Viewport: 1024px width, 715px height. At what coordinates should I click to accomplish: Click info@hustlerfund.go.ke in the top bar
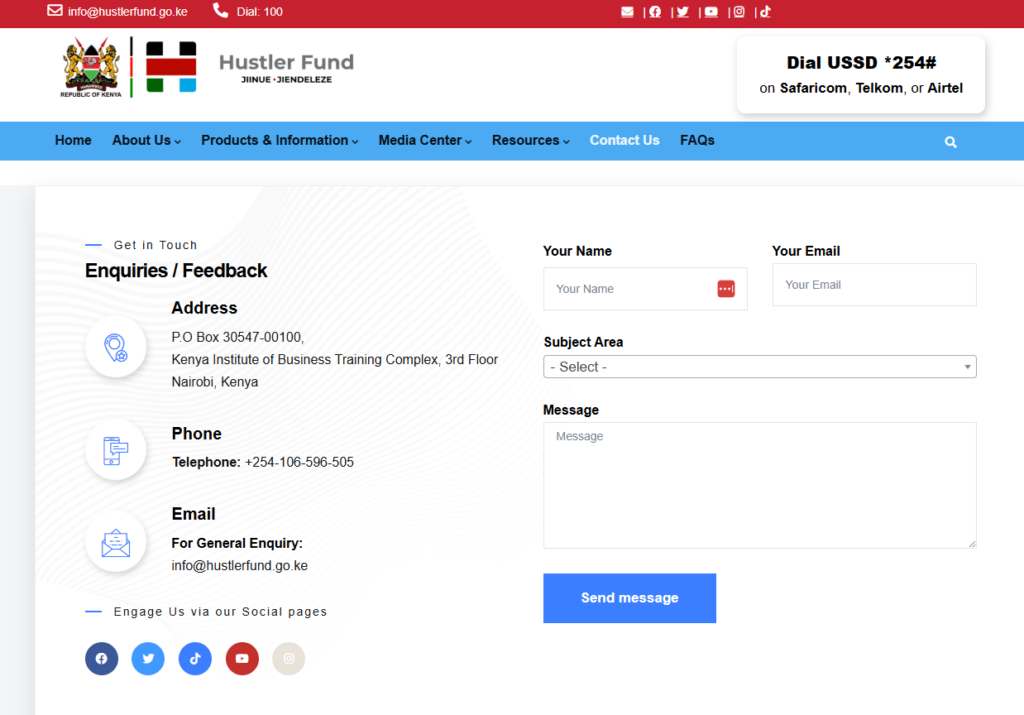pos(127,12)
